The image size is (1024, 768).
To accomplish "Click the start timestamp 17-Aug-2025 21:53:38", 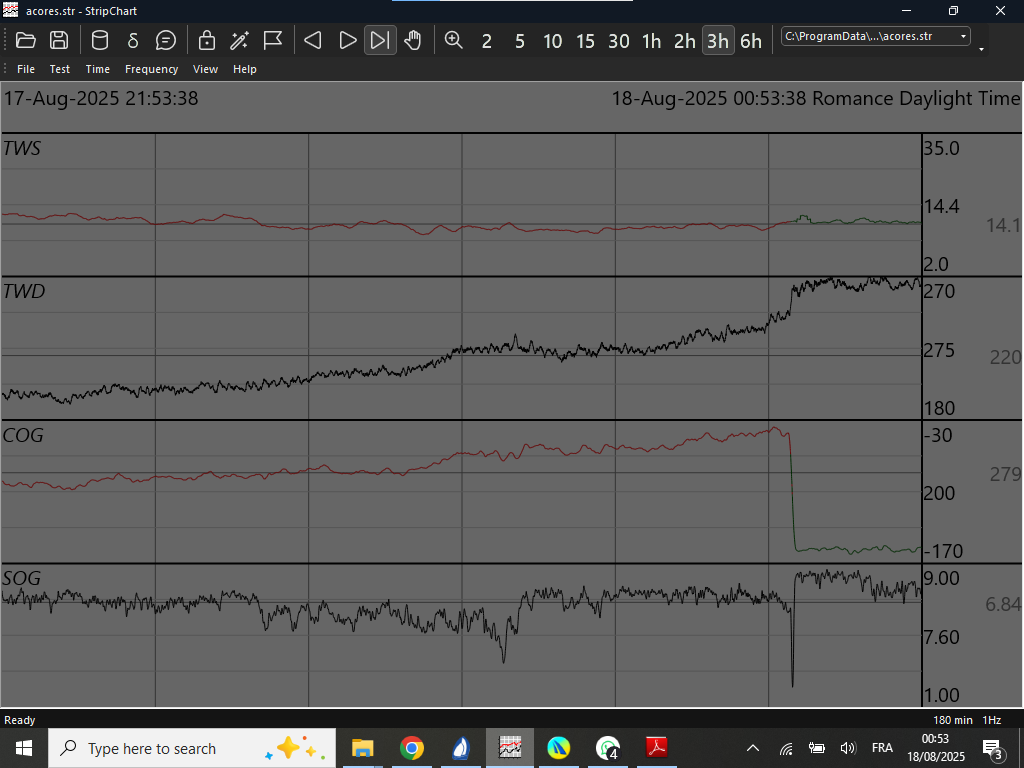I will tap(101, 99).
